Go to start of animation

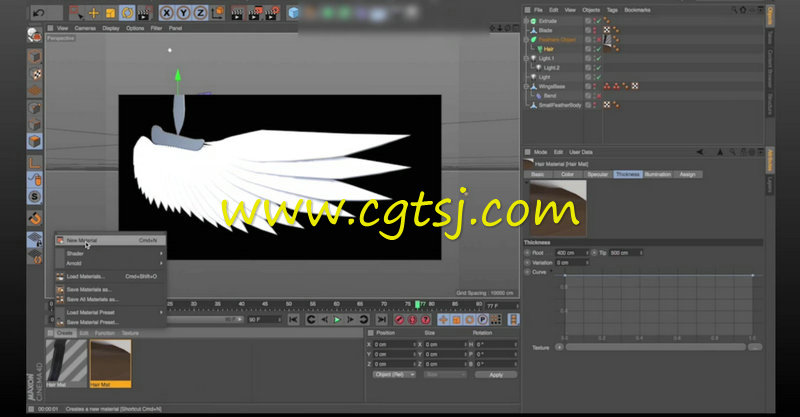coord(293,320)
